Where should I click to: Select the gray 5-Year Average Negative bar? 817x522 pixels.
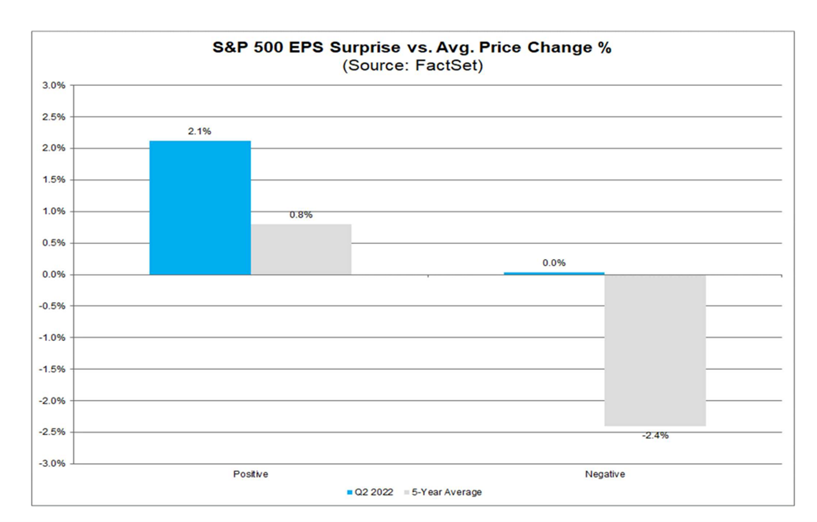tap(655, 350)
